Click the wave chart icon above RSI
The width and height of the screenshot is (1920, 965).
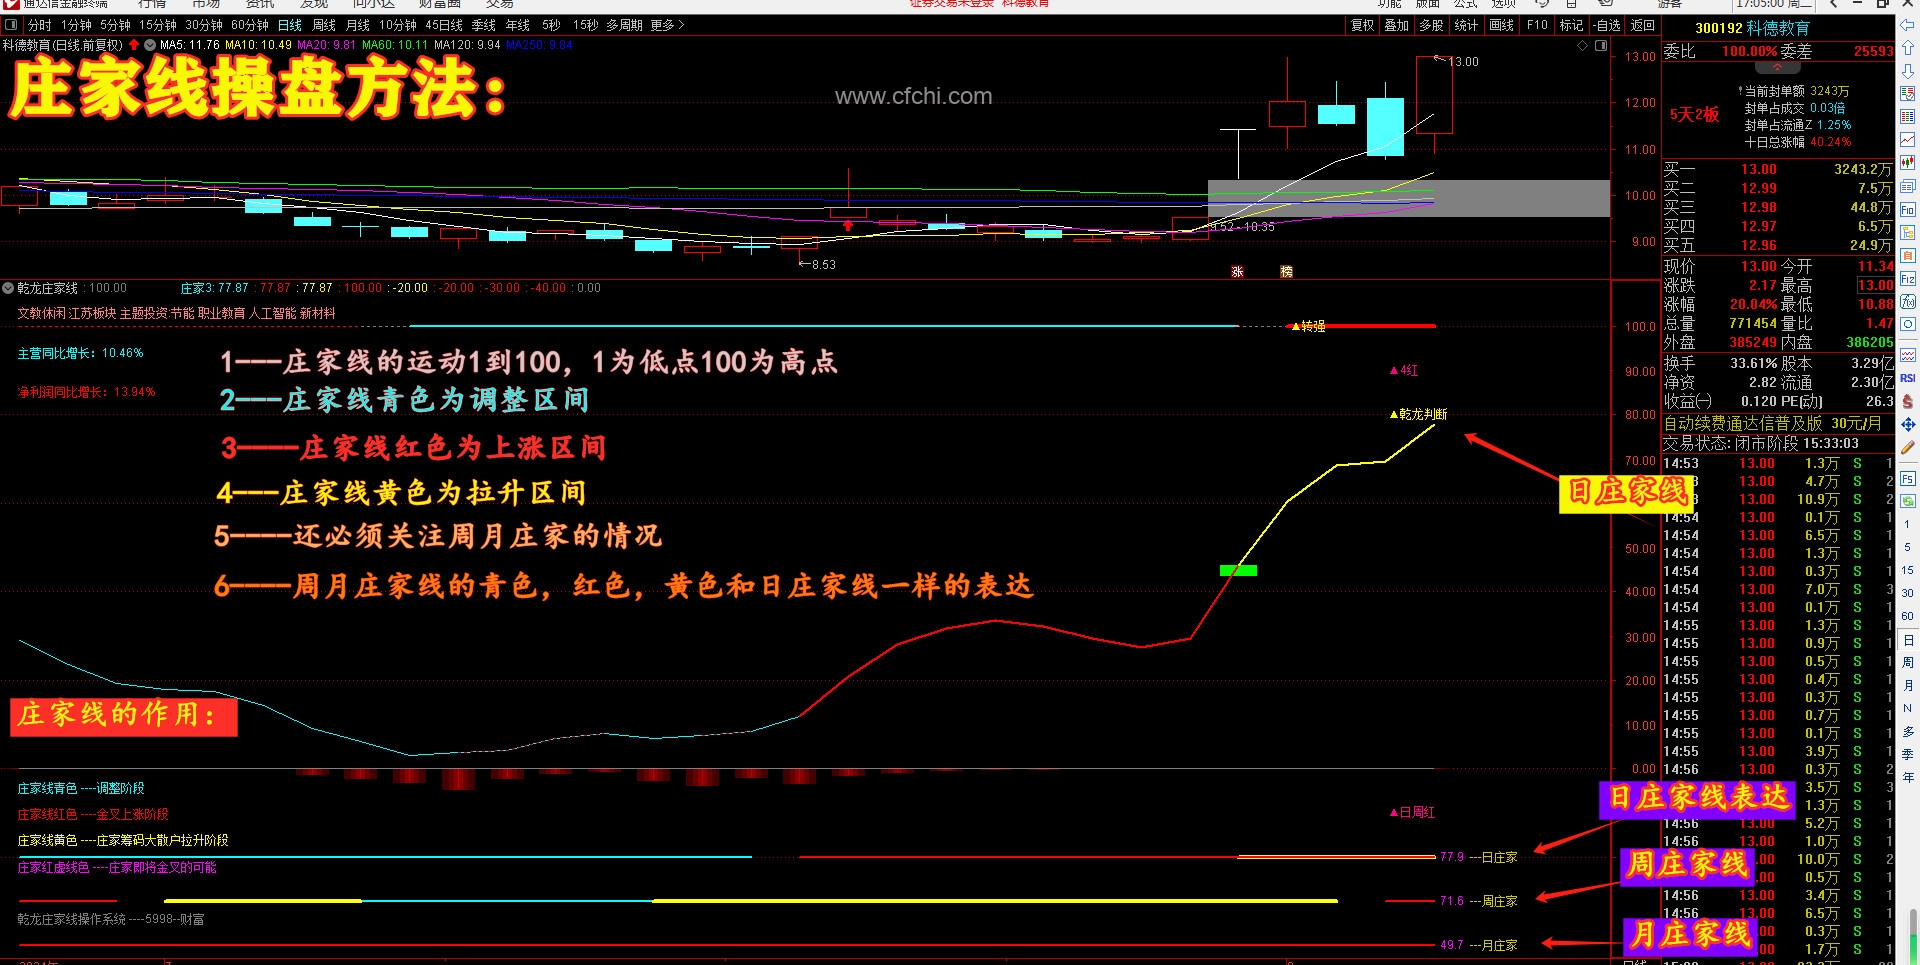pyautogui.click(x=1908, y=355)
